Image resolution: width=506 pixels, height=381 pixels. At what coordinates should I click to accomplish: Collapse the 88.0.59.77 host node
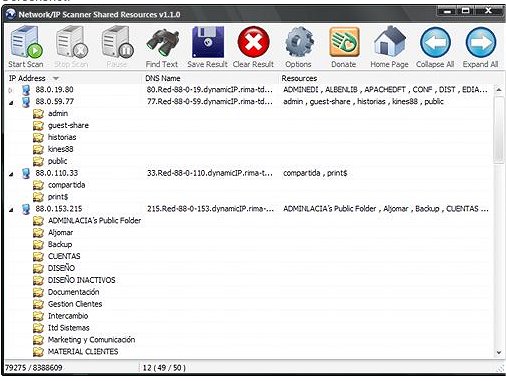pos(11,102)
